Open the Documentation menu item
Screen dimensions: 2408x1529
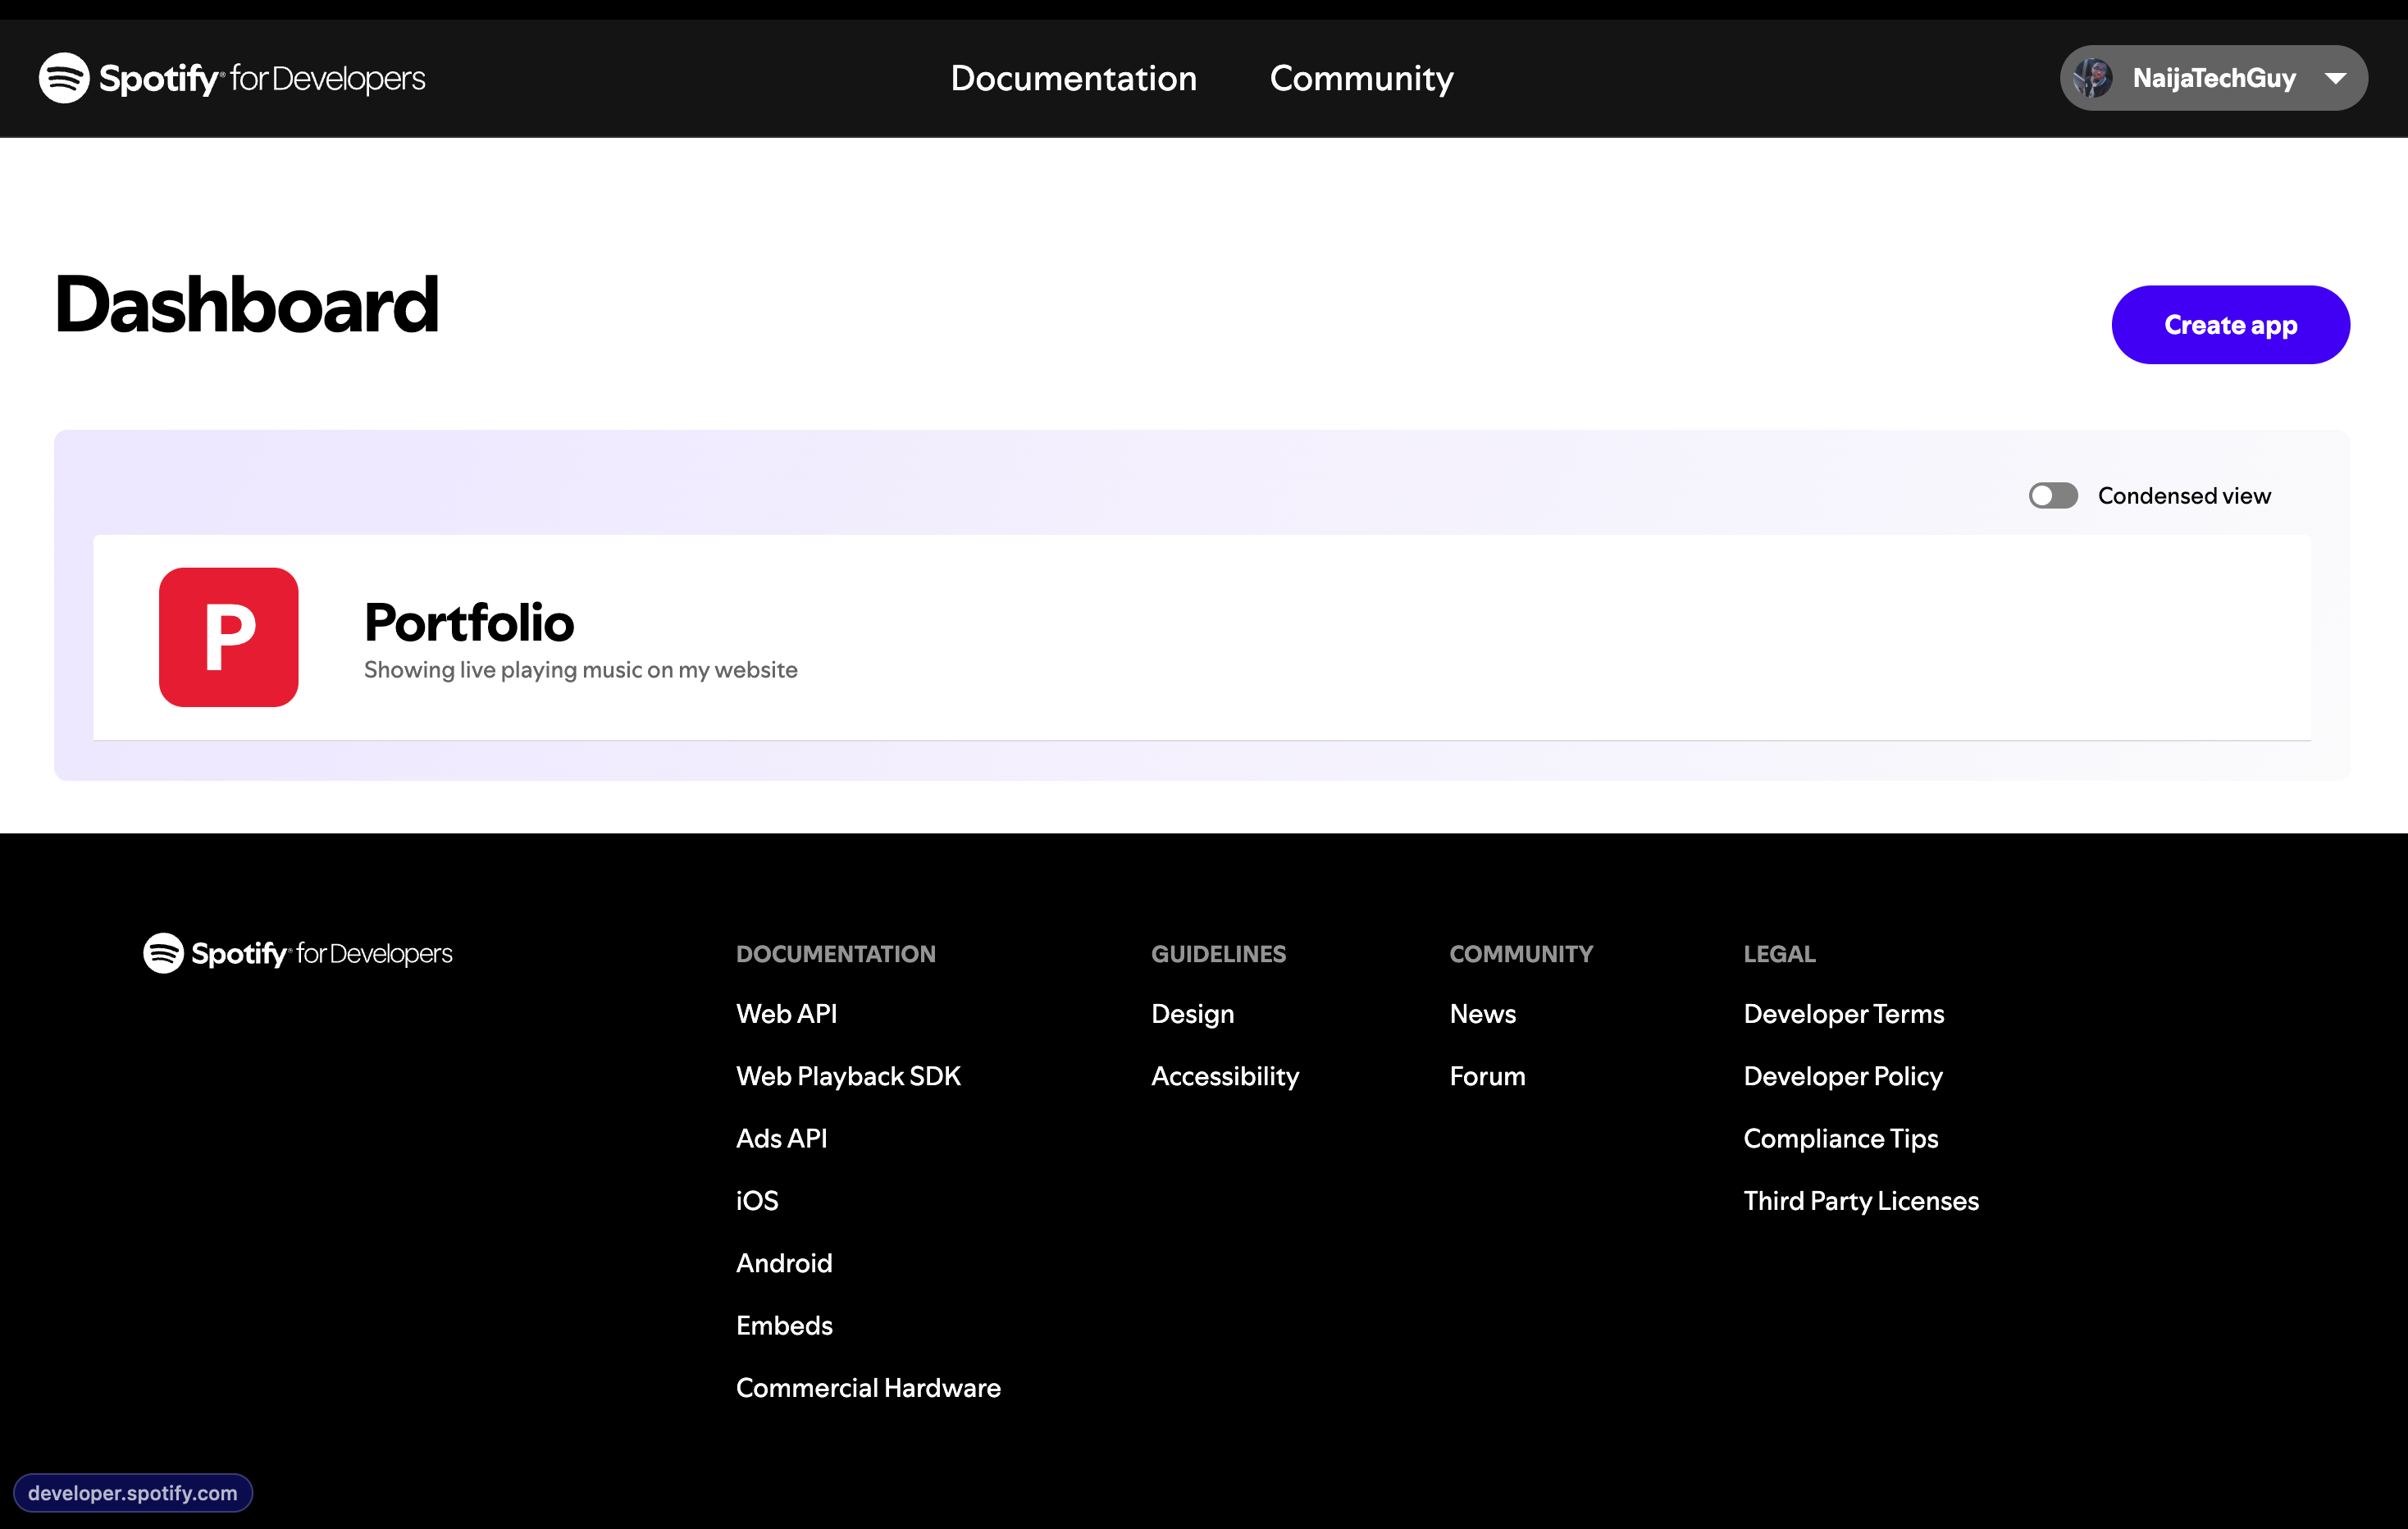pyautogui.click(x=1073, y=78)
